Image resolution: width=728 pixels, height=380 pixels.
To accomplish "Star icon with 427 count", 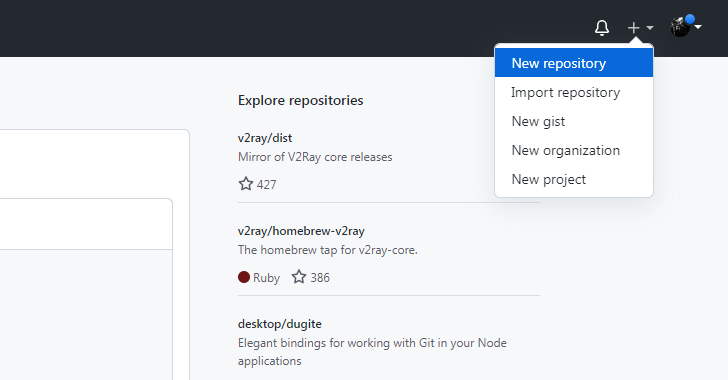I will (246, 184).
